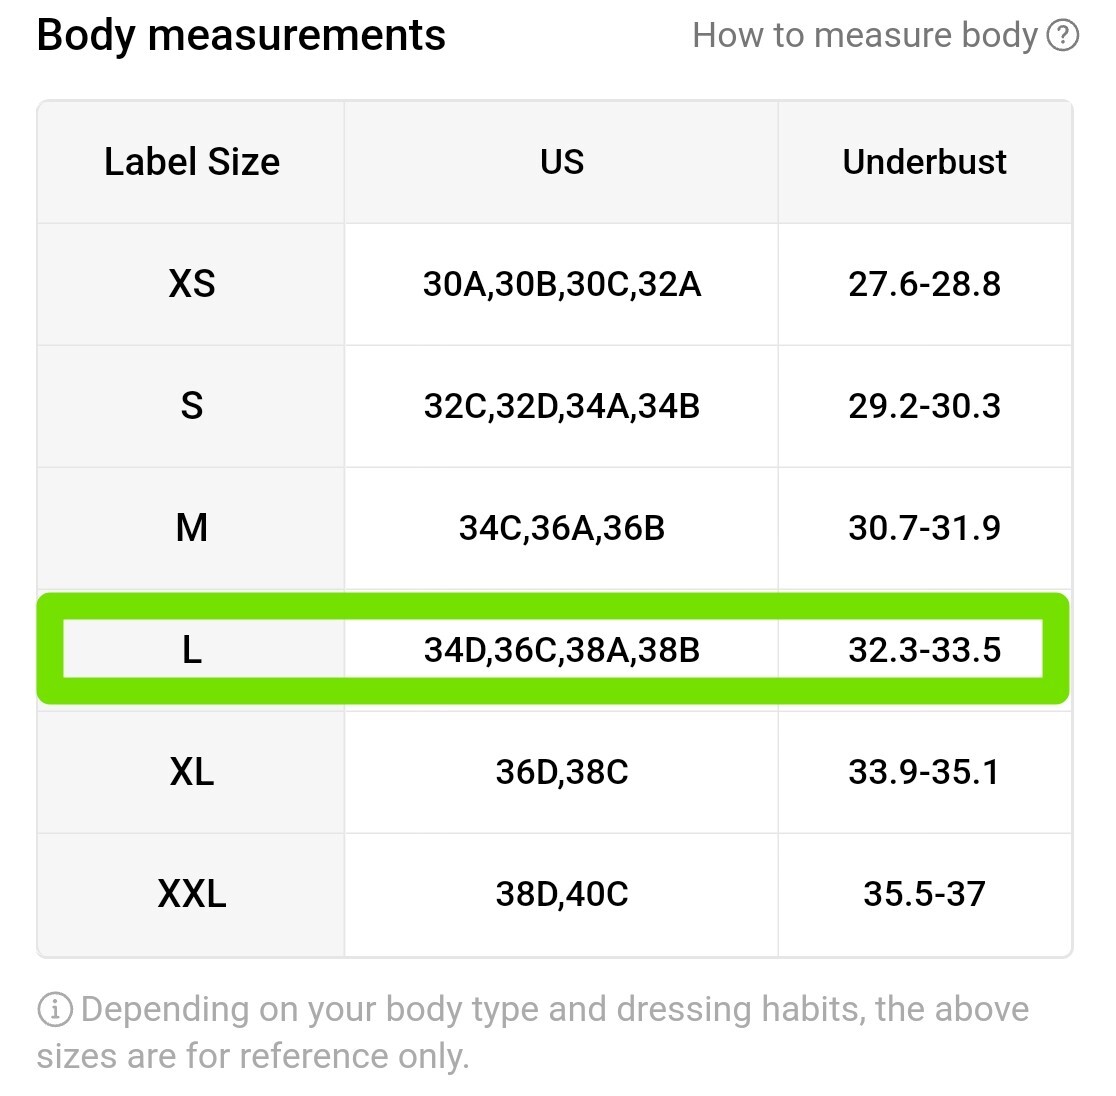Click the Underbust column header
The width and height of the screenshot is (1116, 1096).
925,162
